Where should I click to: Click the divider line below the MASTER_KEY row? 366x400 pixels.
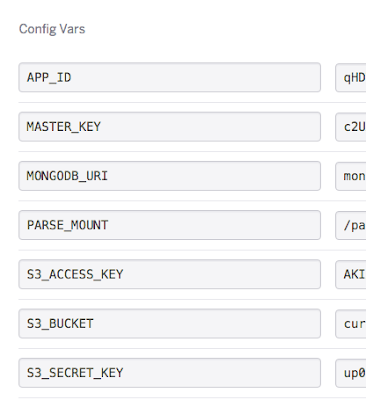[x=192, y=151]
